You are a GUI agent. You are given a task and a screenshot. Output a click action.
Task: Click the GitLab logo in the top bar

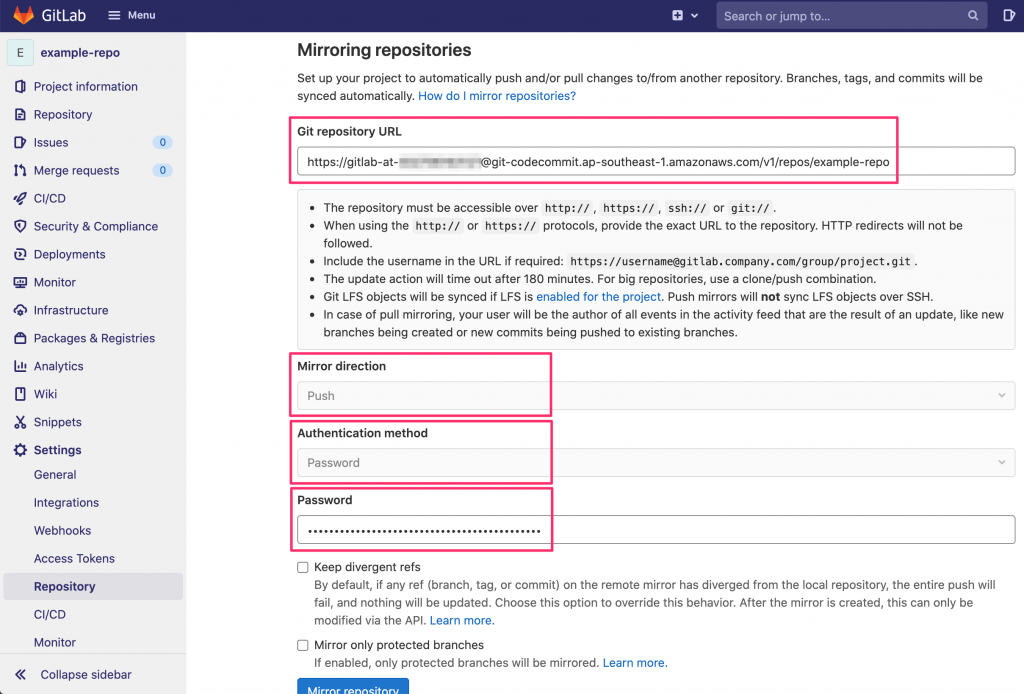pyautogui.click(x=23, y=14)
